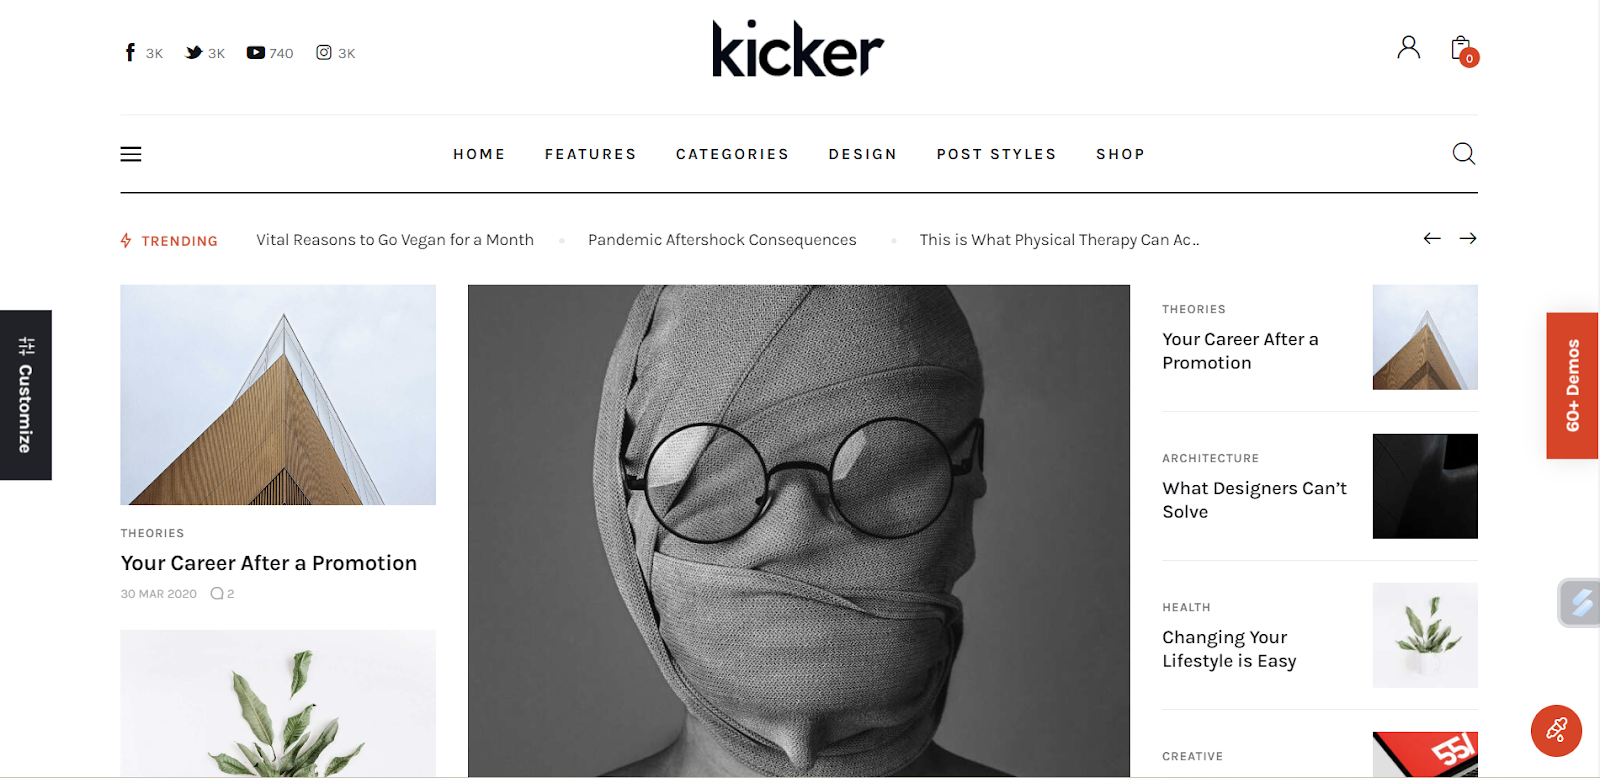Open the Post Styles menu item
1600x778 pixels.
click(996, 154)
